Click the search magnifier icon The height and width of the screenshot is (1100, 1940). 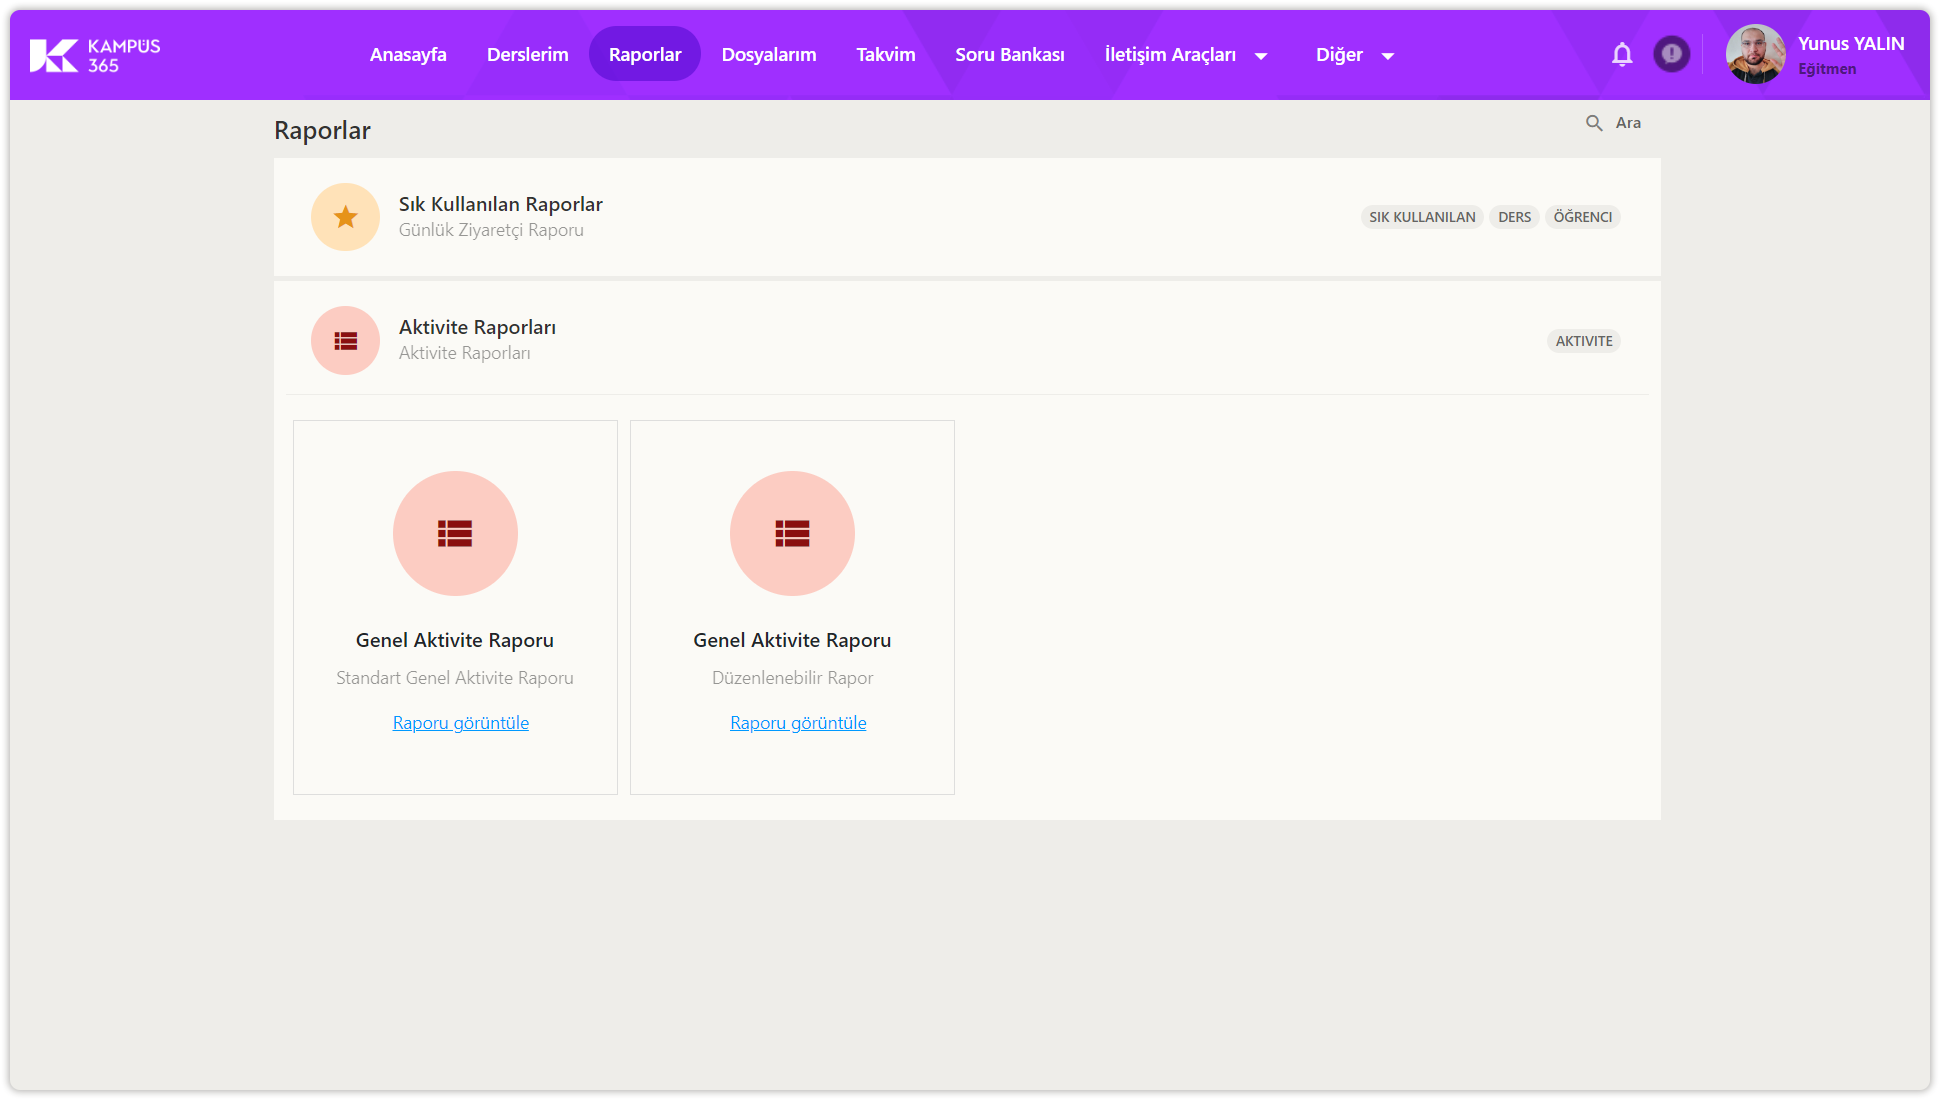coord(1594,123)
